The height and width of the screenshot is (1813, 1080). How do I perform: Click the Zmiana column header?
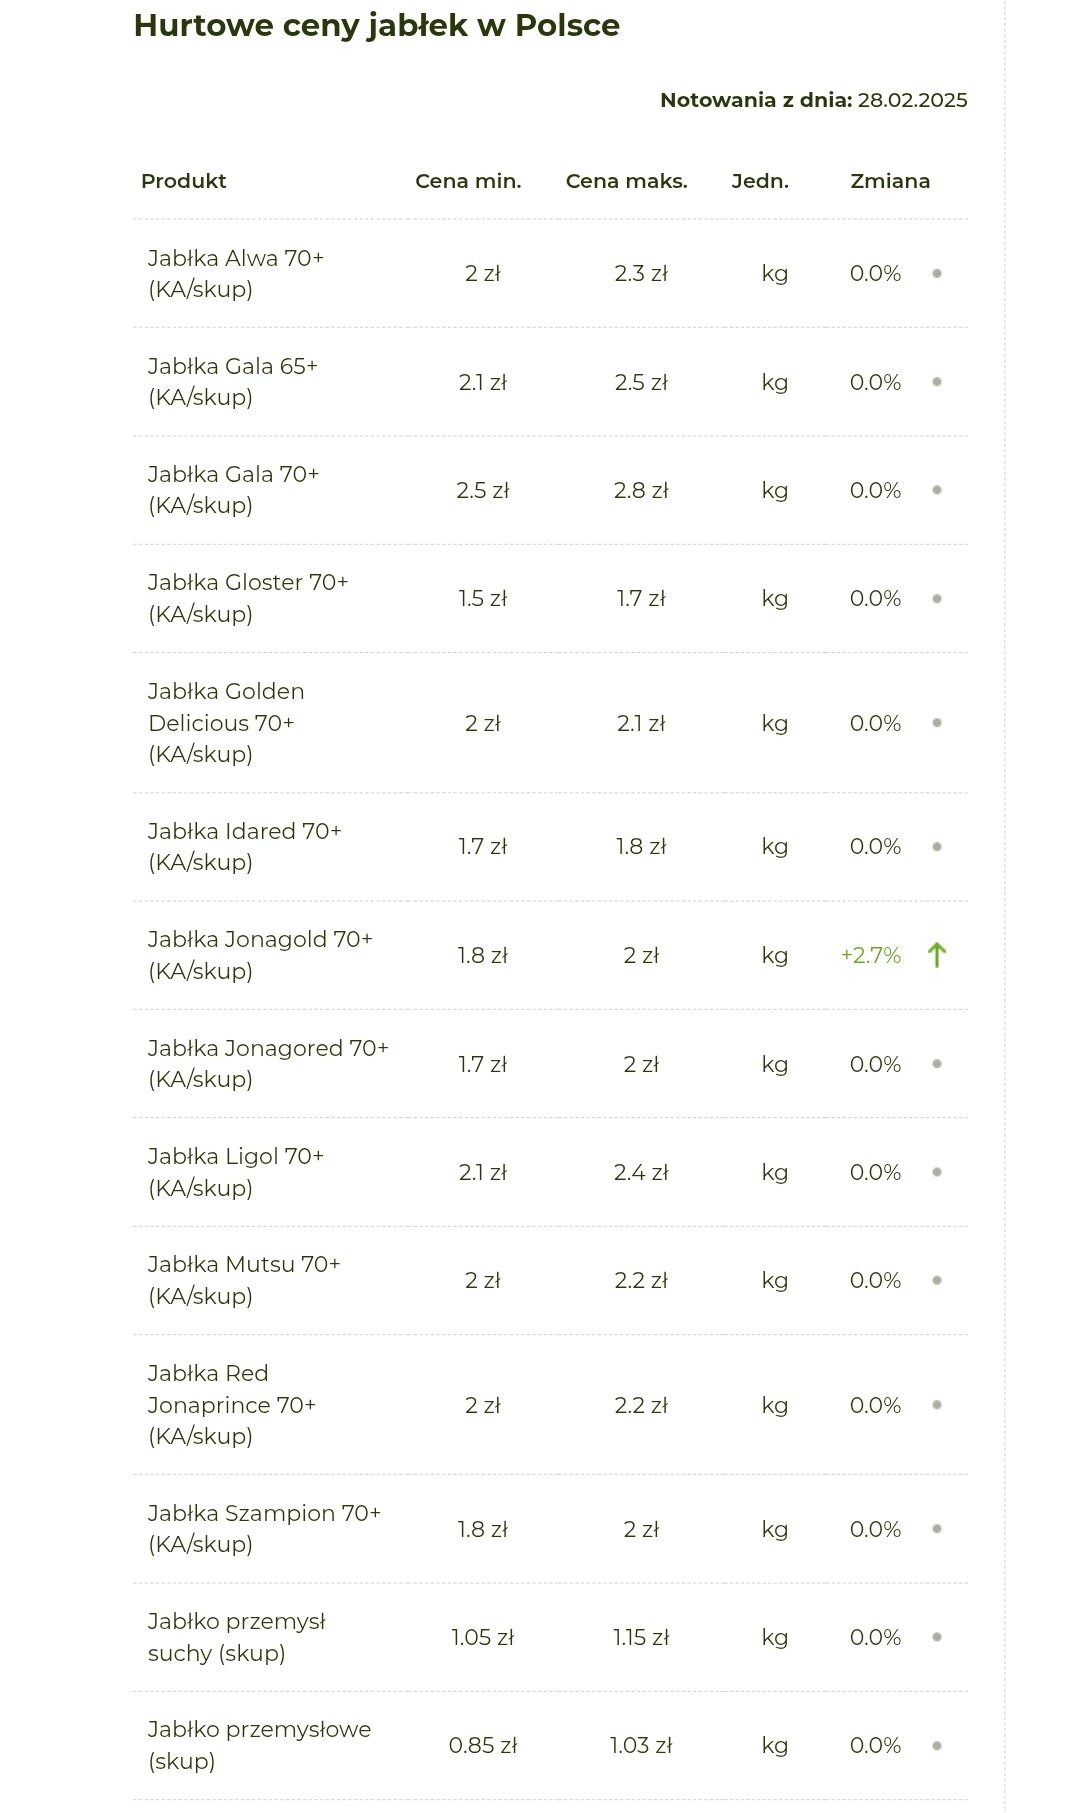pyautogui.click(x=890, y=181)
